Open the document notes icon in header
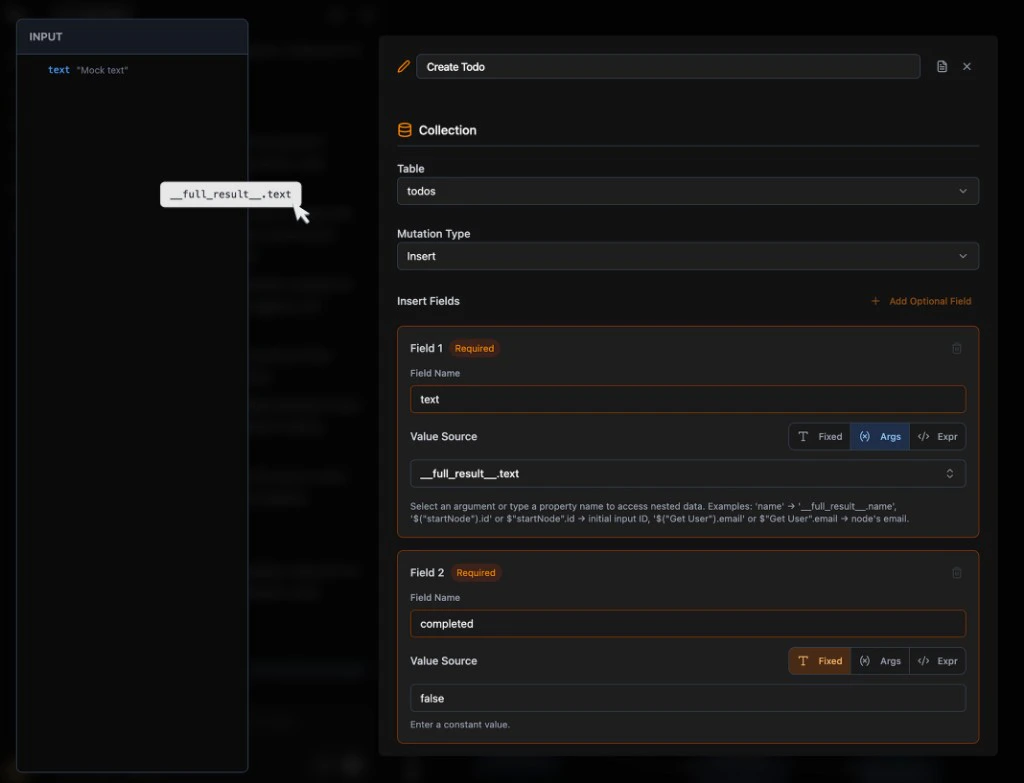Image resolution: width=1024 pixels, height=783 pixels. tap(942, 67)
